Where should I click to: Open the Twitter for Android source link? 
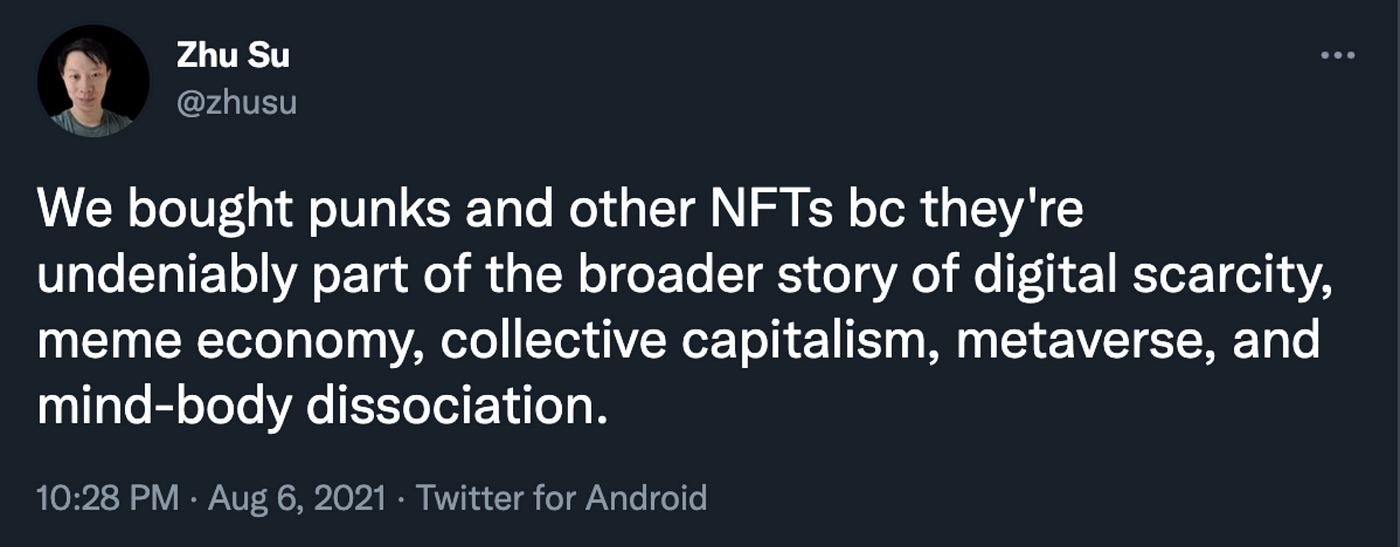point(561,497)
